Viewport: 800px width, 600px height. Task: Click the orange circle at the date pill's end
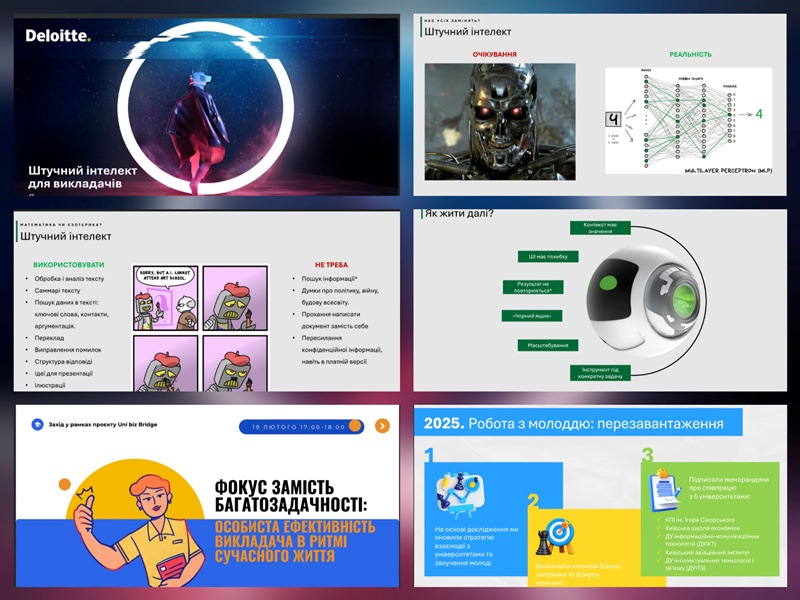[356, 426]
